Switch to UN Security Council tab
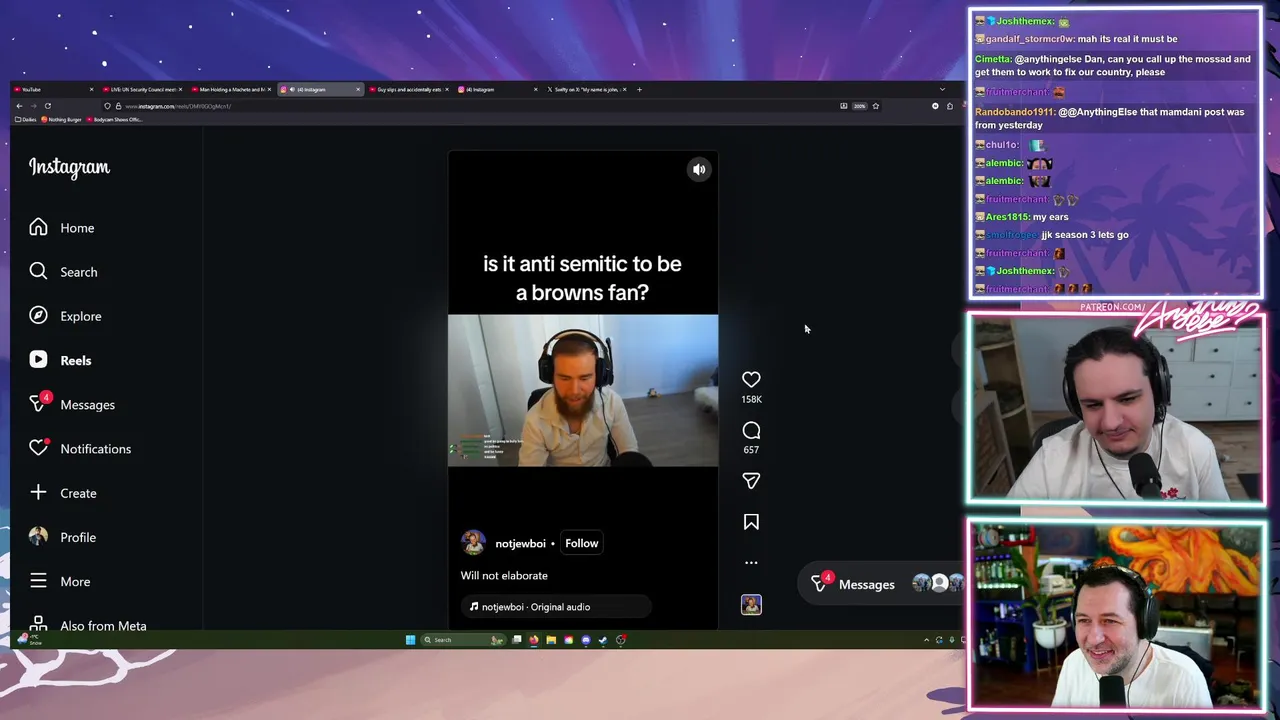1280x720 pixels. pyautogui.click(x=141, y=89)
